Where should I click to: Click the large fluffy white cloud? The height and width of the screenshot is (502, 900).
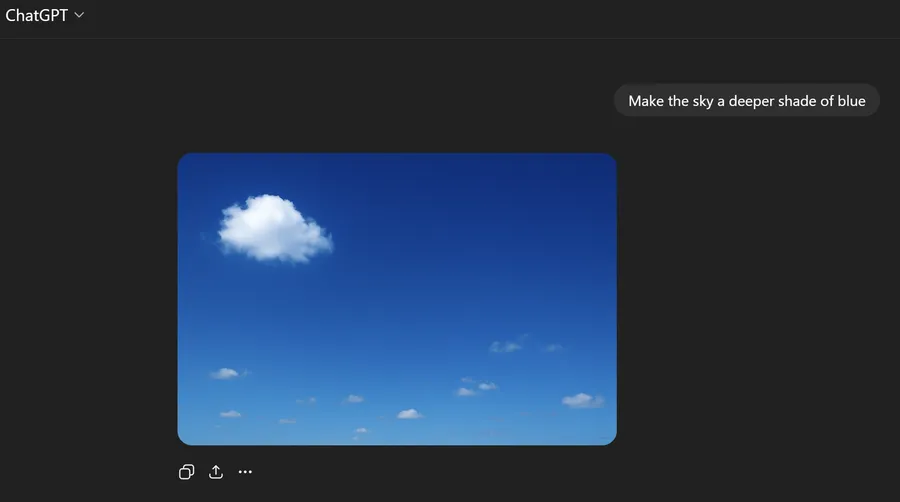coord(273,228)
